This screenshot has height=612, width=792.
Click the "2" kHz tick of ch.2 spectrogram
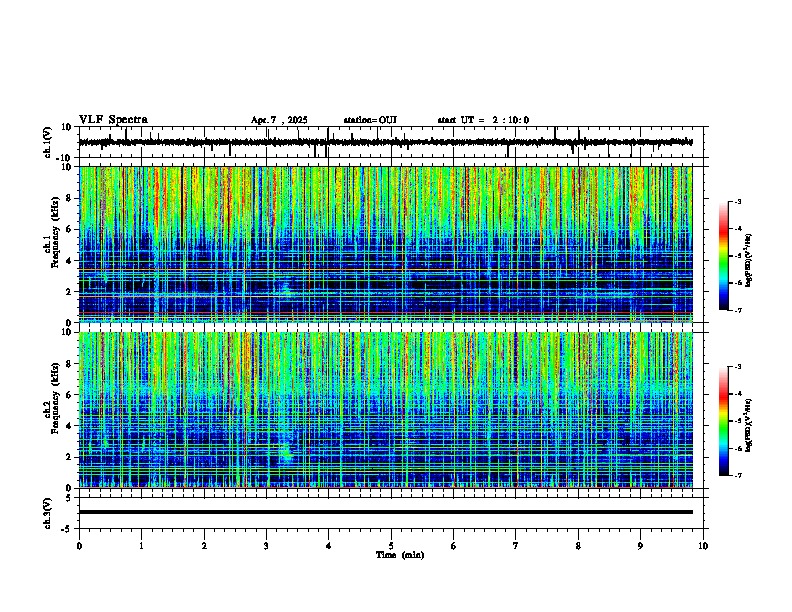coord(70,457)
